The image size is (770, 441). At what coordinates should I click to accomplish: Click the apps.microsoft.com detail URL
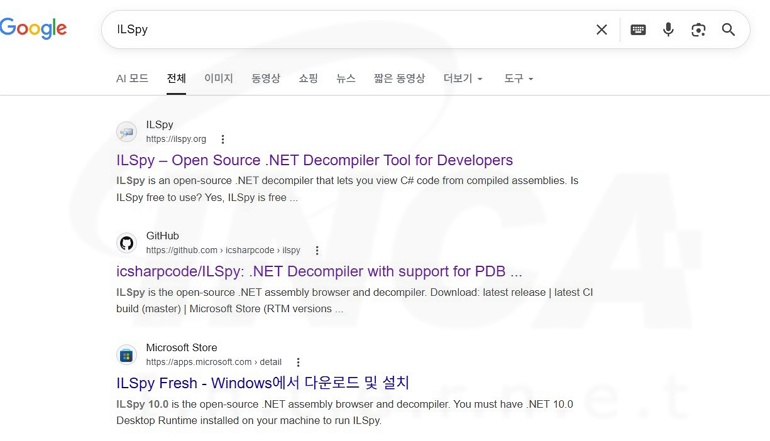pyautogui.click(x=214, y=362)
